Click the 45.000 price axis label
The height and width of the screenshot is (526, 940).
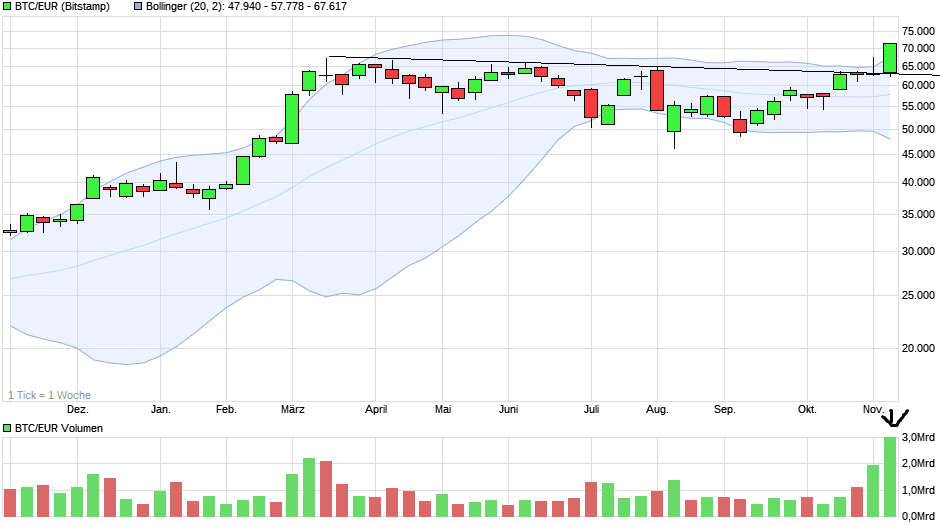click(x=918, y=154)
